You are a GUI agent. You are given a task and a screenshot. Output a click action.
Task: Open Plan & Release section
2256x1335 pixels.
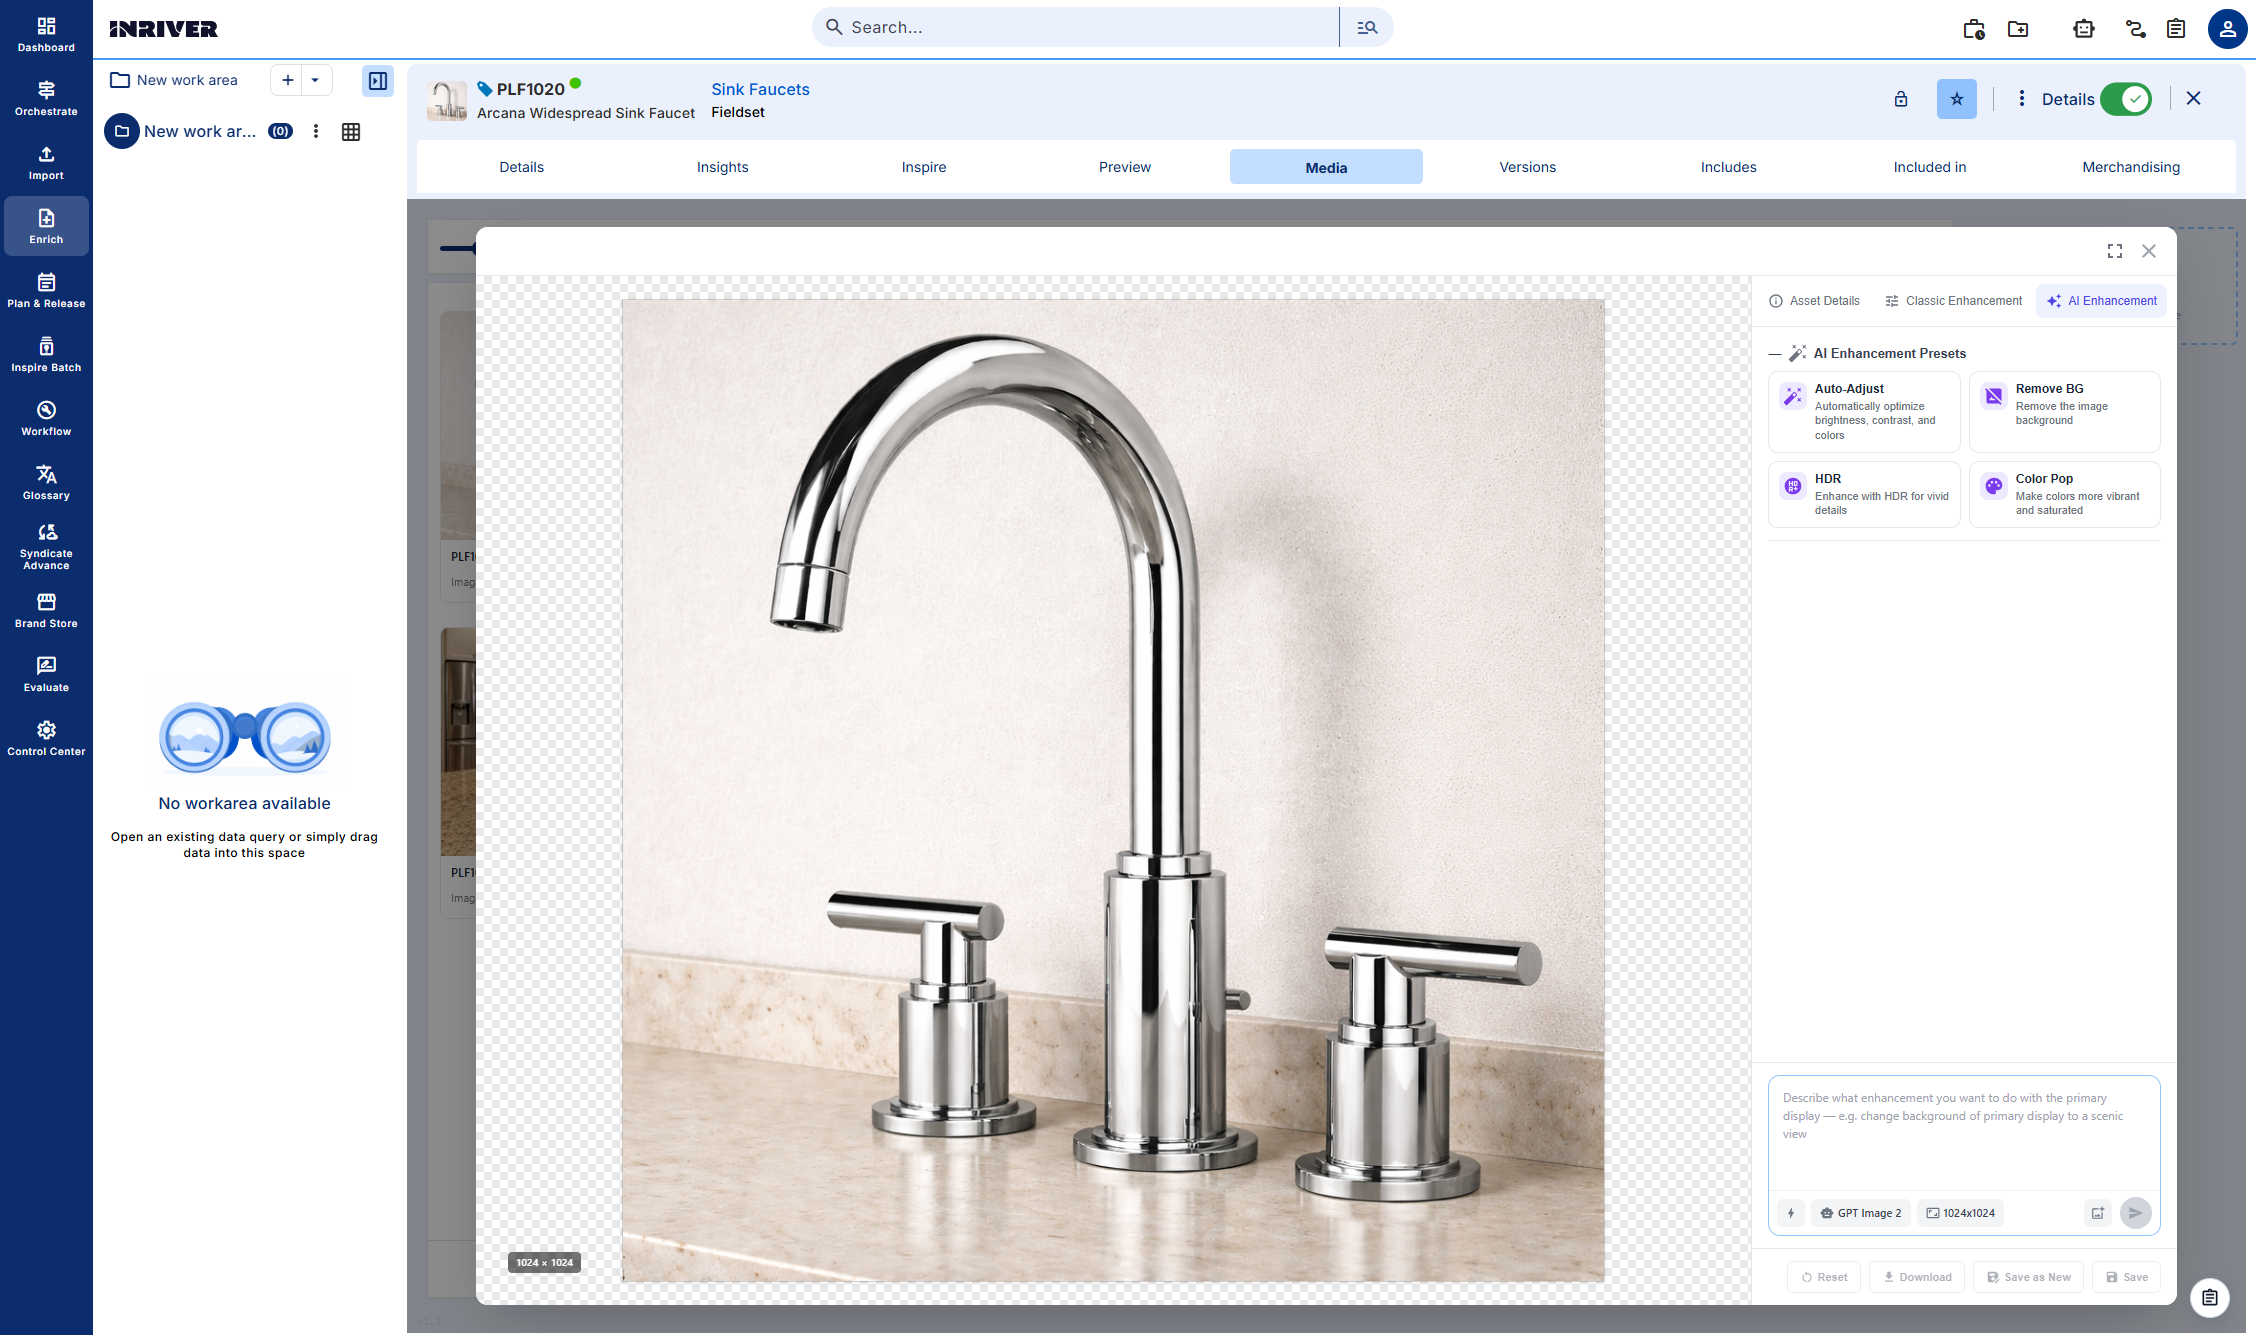(x=46, y=290)
